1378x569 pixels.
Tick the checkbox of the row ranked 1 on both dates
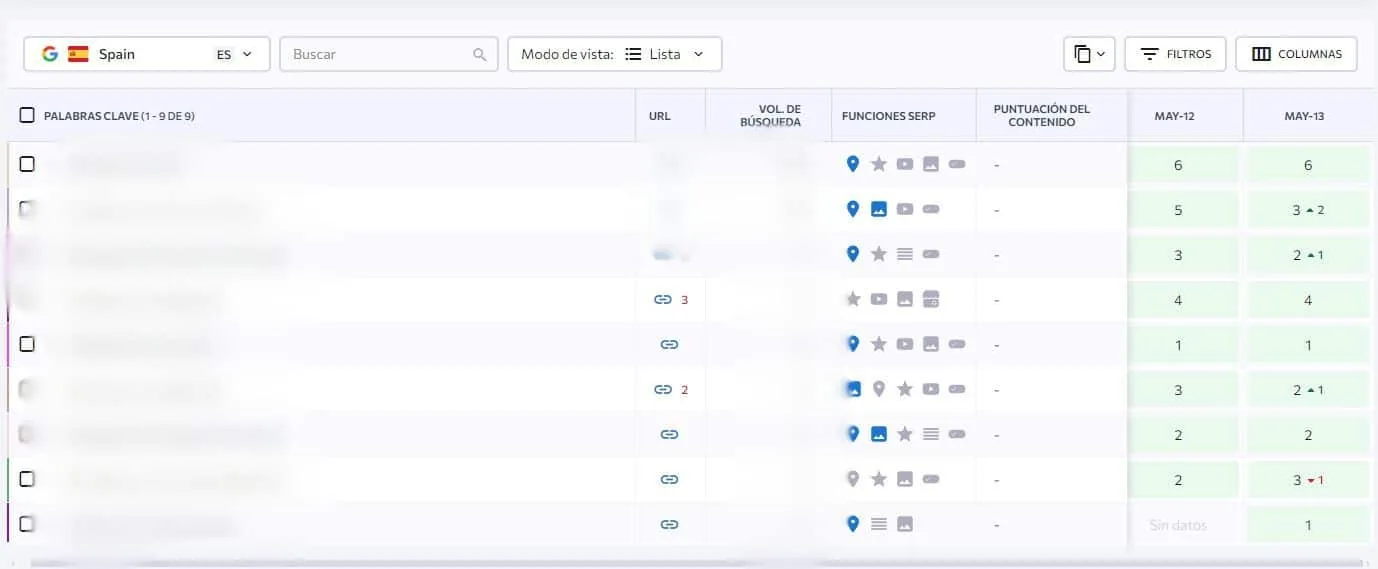[27, 344]
